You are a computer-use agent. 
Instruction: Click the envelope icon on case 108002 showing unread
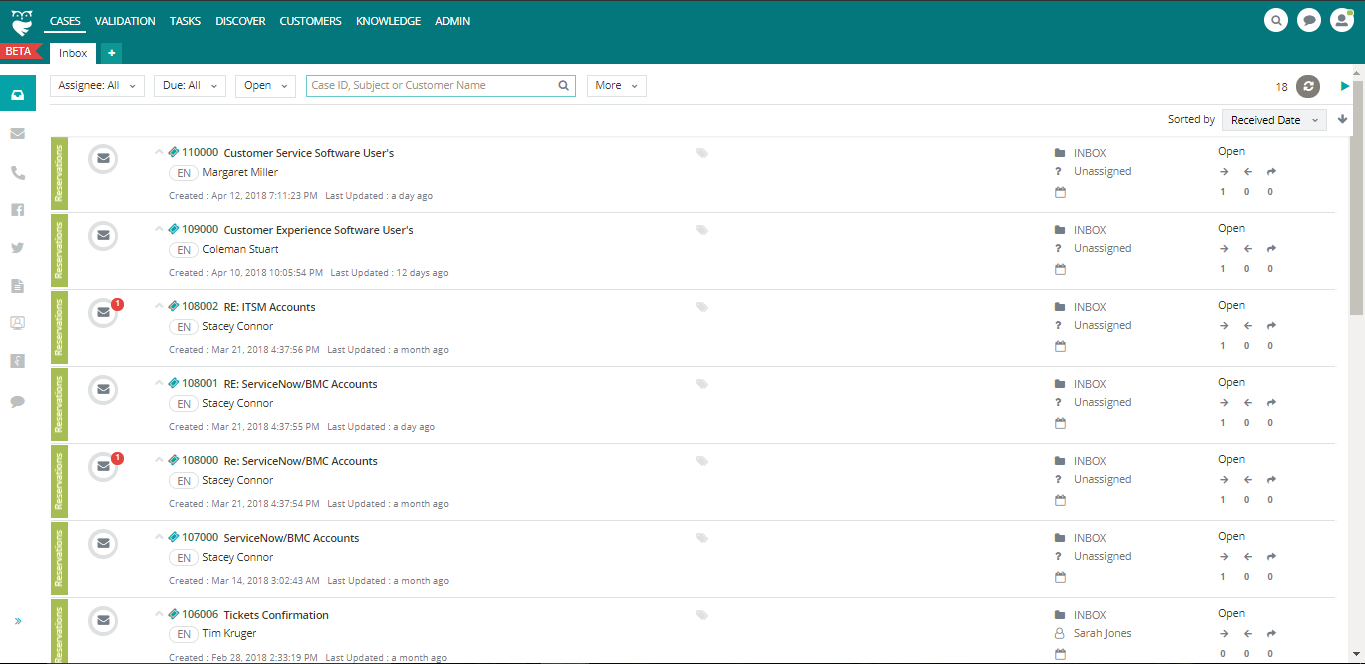103,312
